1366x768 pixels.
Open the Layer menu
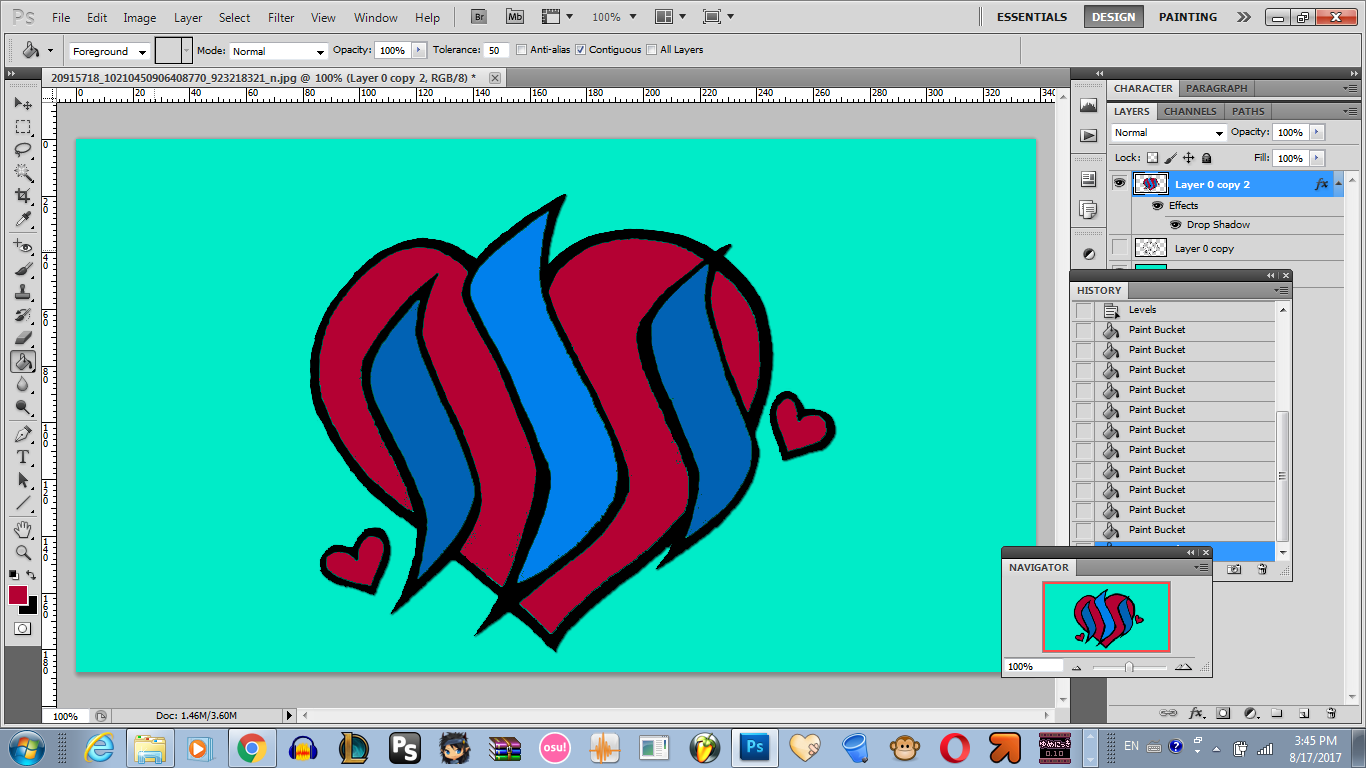click(x=188, y=18)
